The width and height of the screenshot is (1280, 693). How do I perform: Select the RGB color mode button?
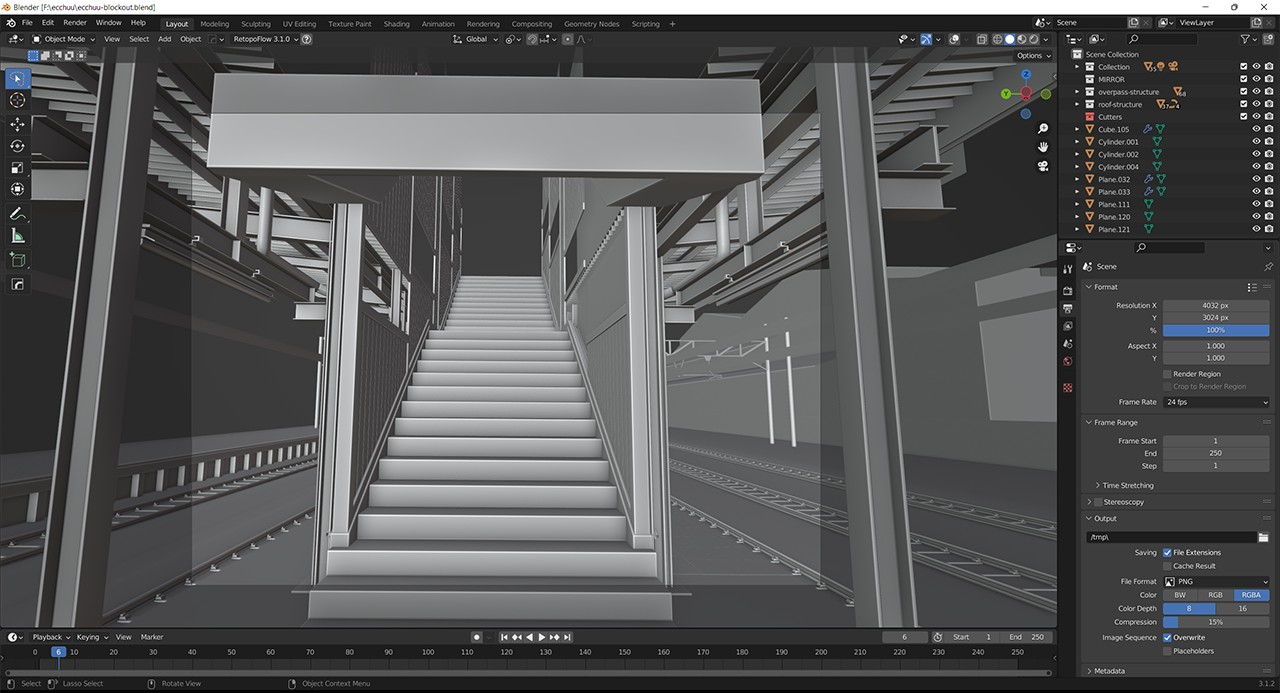click(x=1215, y=595)
